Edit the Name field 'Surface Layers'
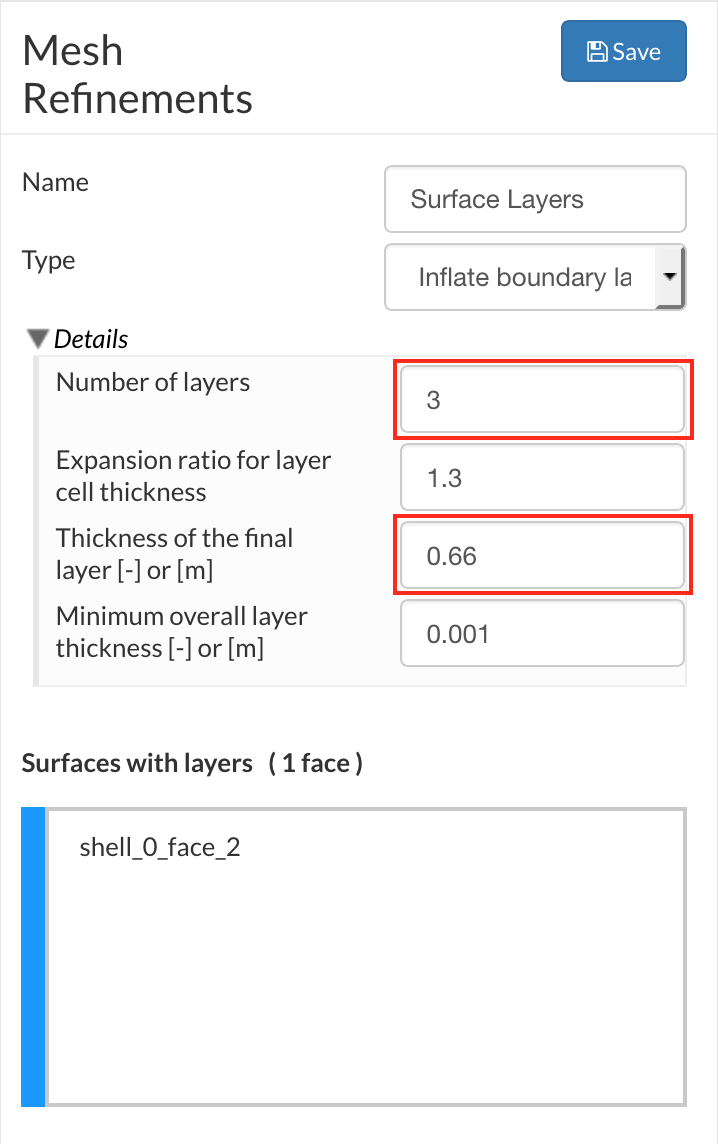 [535, 199]
